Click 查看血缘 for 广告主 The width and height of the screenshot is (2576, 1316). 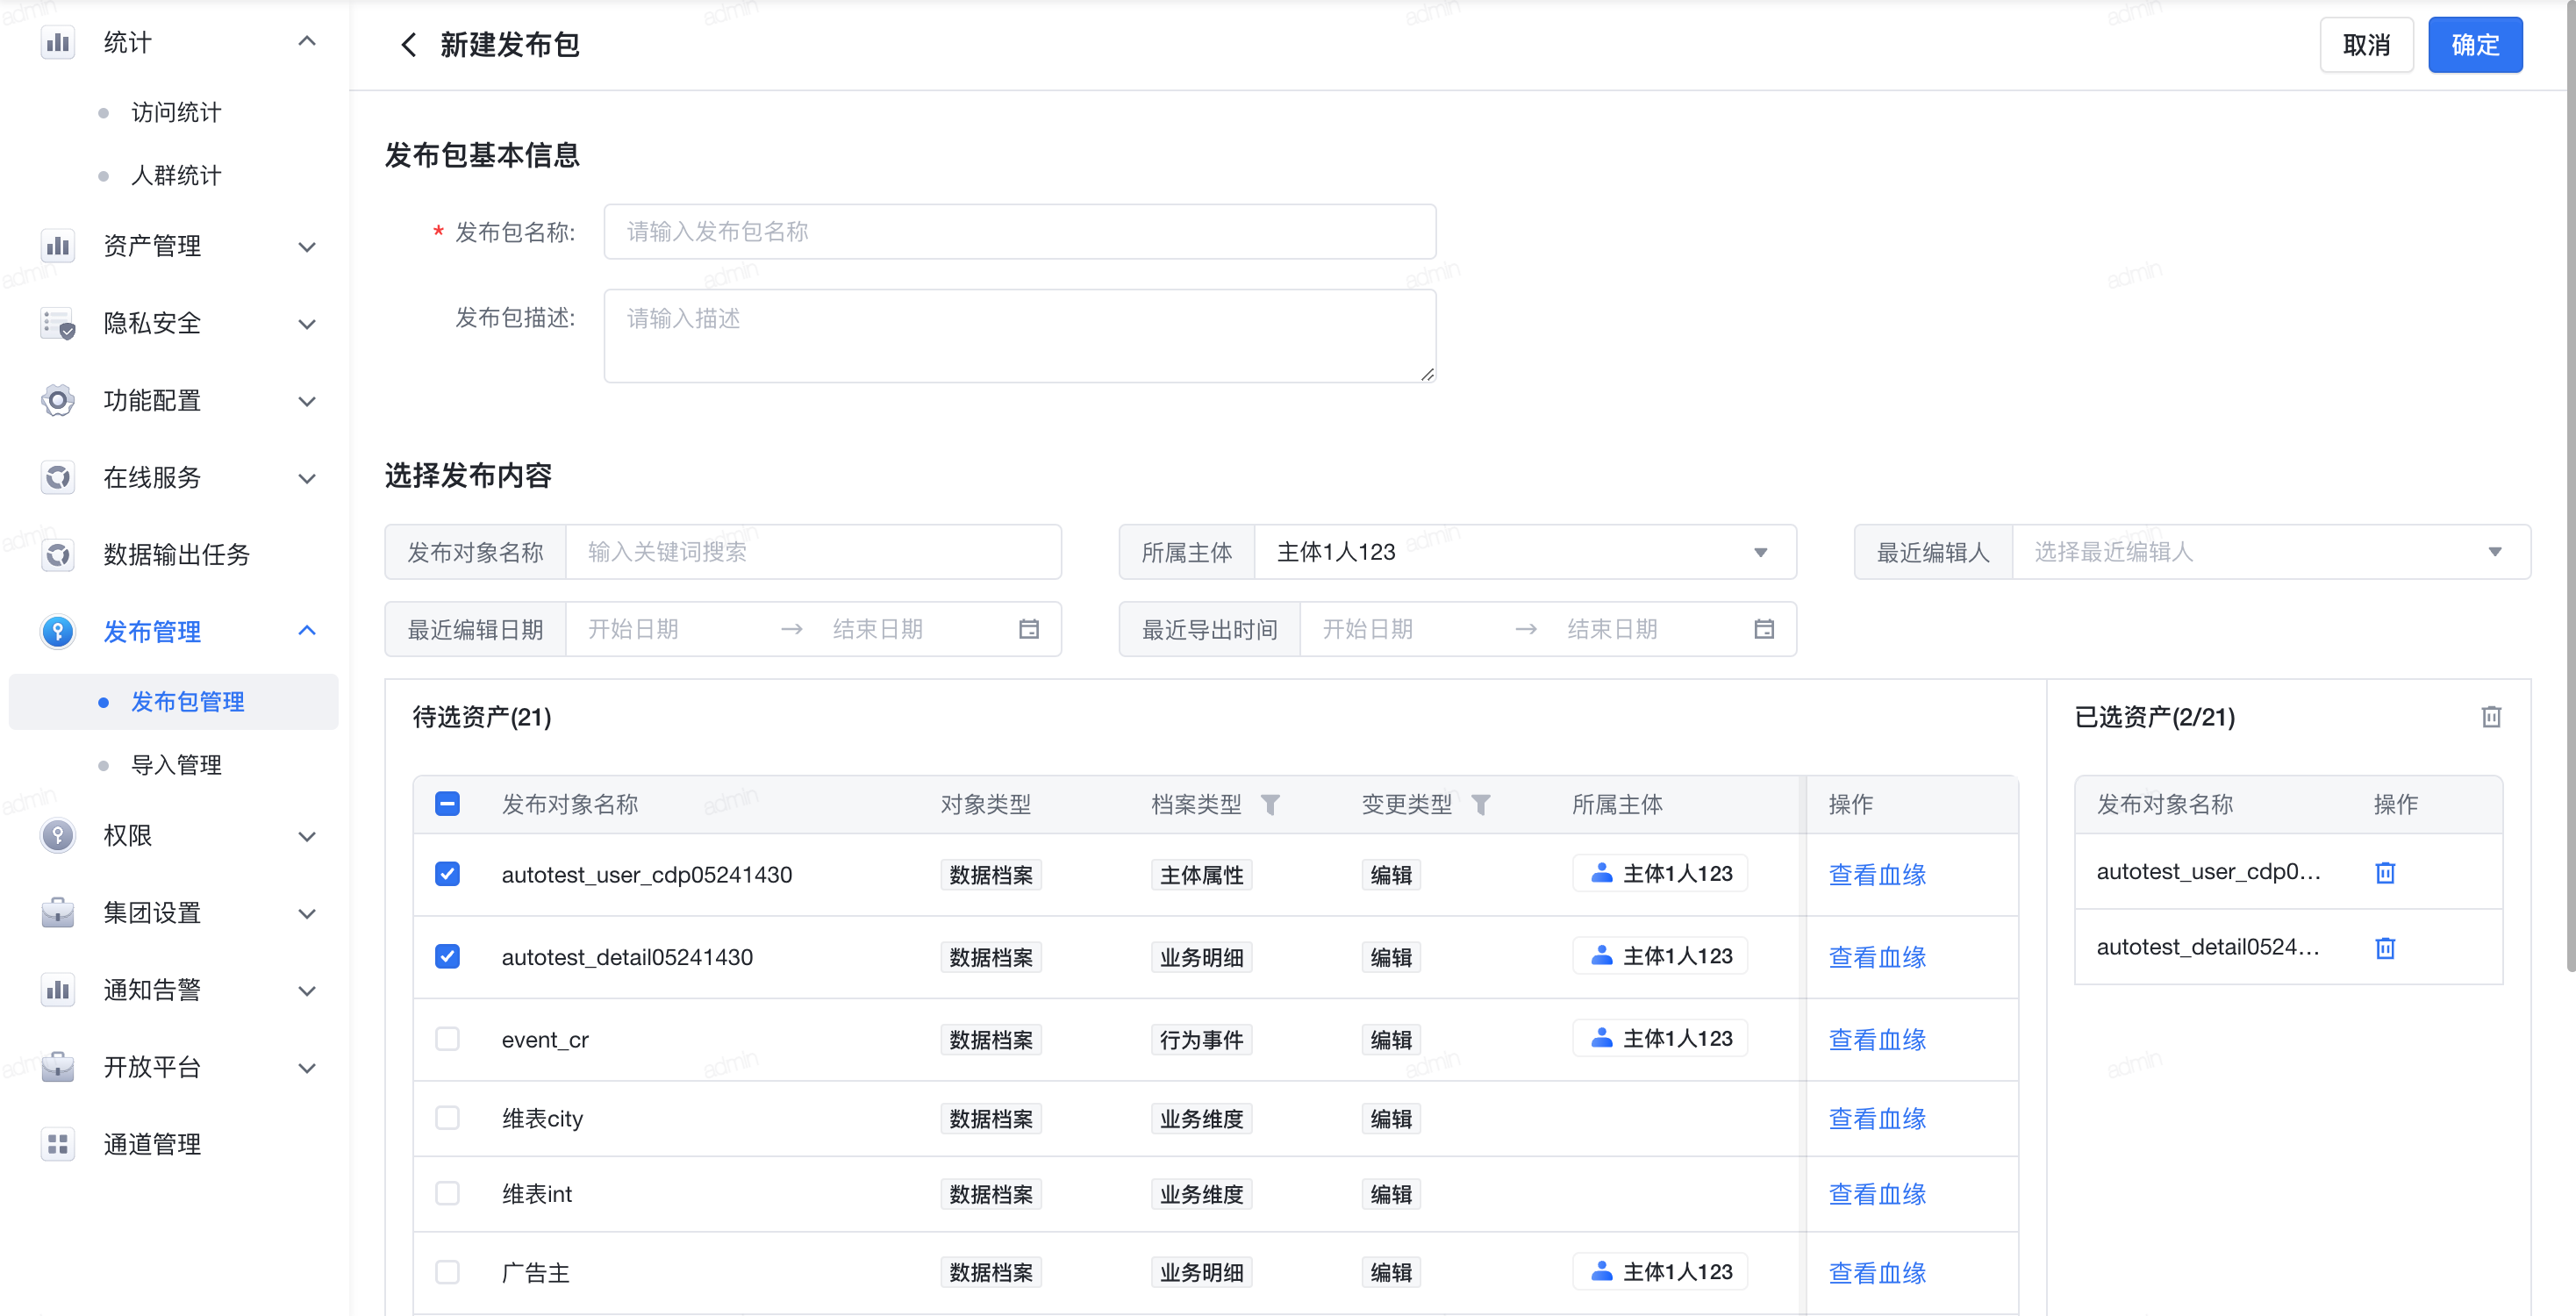1877,1272
